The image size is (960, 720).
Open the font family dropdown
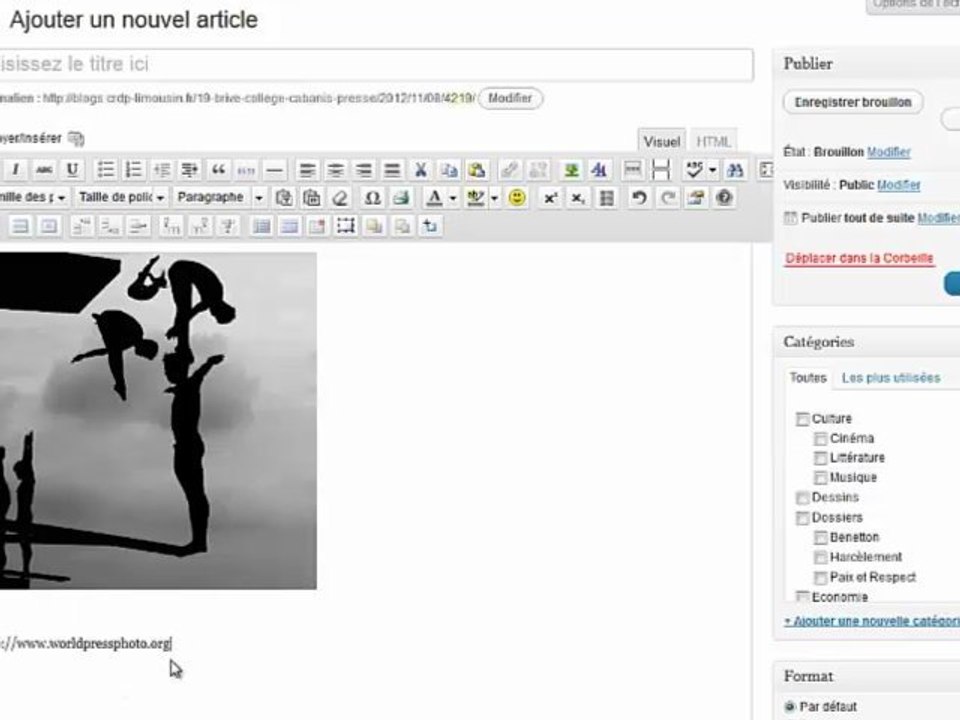(34, 198)
